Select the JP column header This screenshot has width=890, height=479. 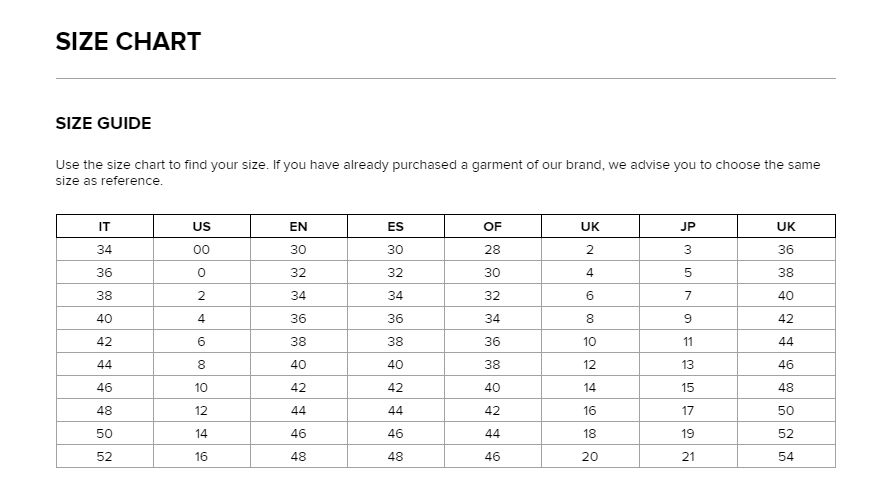point(688,226)
